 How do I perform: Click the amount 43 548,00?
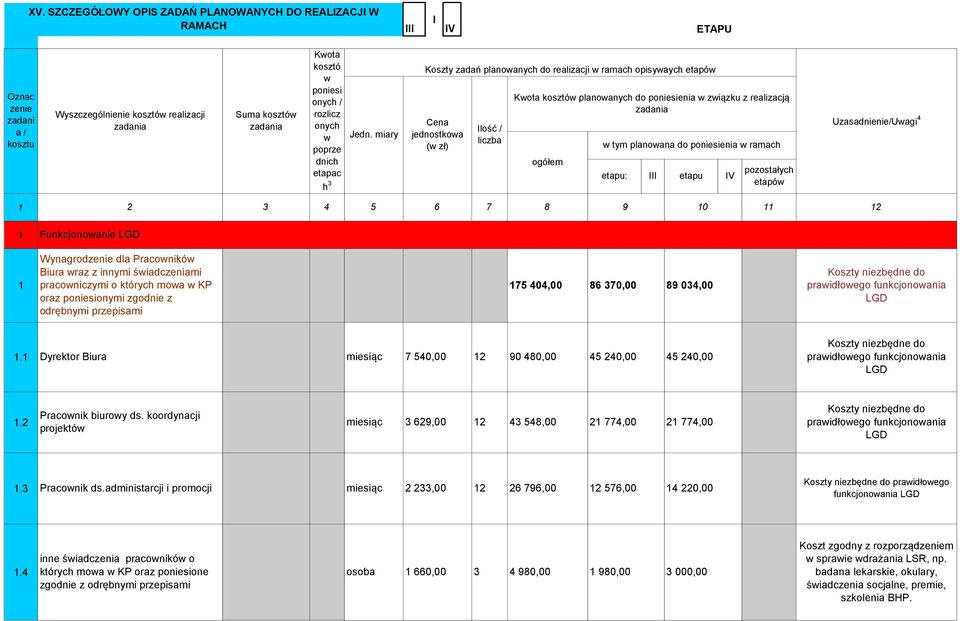(533, 422)
